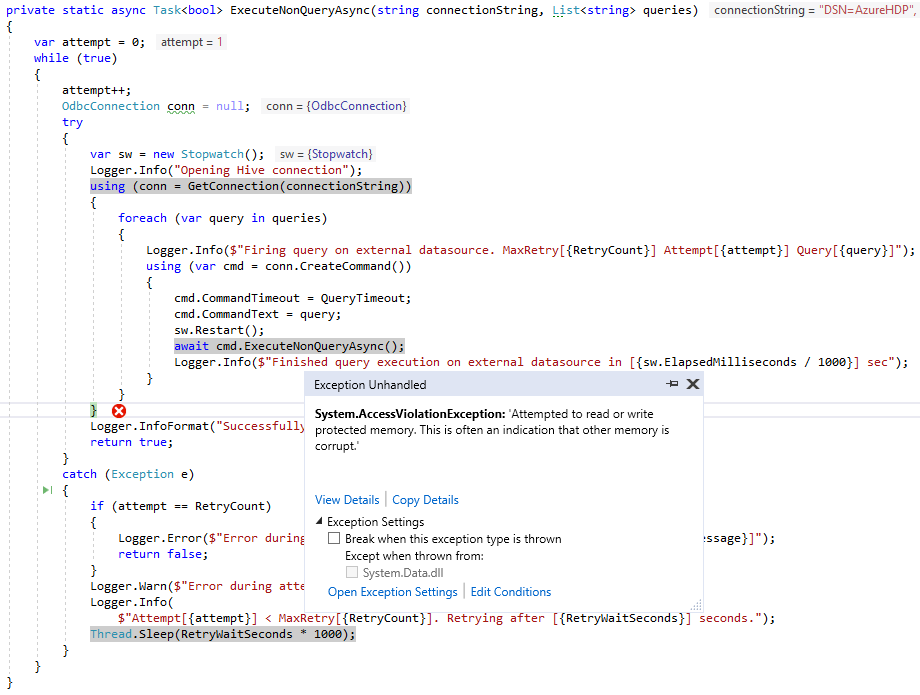
Task: Pin the Exception Unhandled popup
Action: point(672,384)
